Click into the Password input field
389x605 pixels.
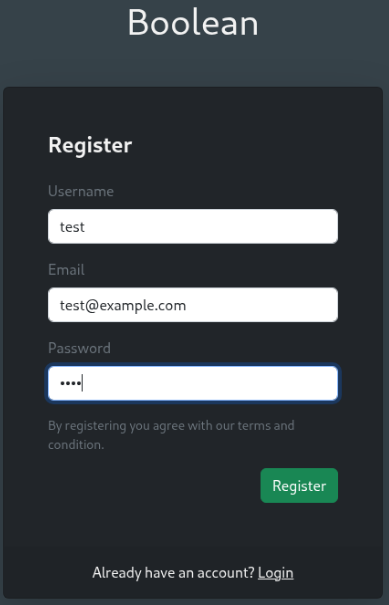(193, 383)
